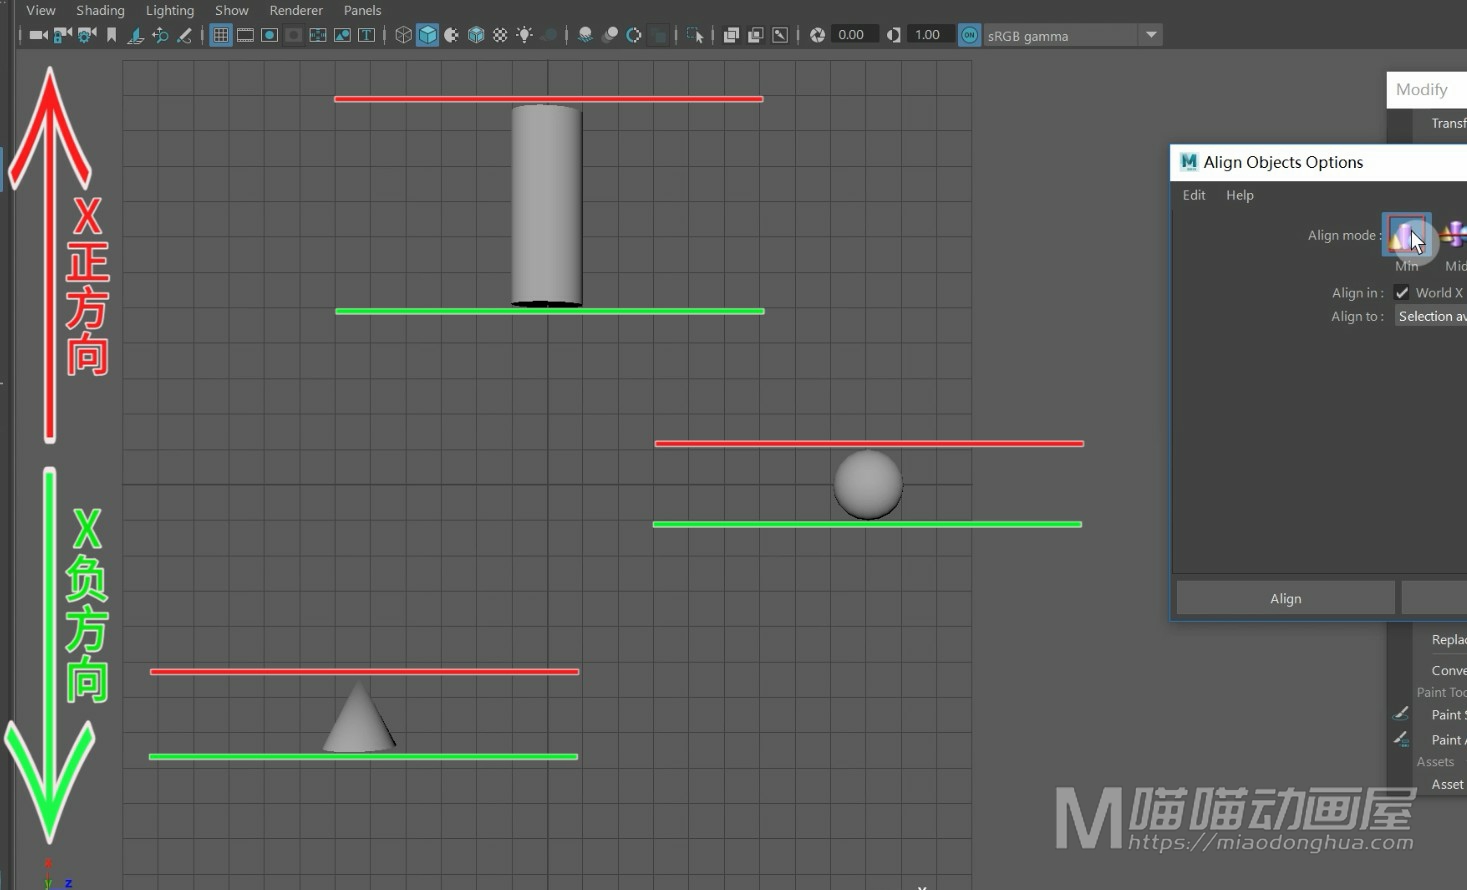This screenshot has height=890, width=1467.
Task: Click the wireframe cube icon
Action: pos(403,35)
